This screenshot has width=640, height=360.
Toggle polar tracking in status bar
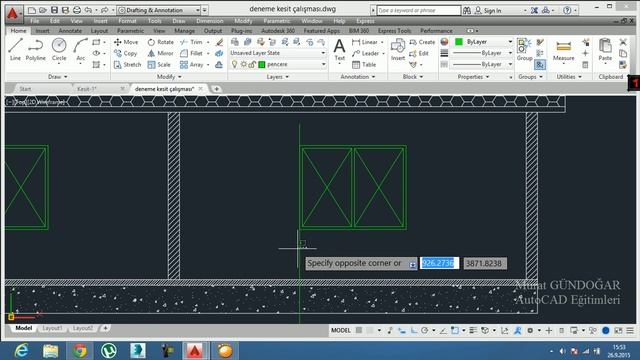(x=424, y=330)
